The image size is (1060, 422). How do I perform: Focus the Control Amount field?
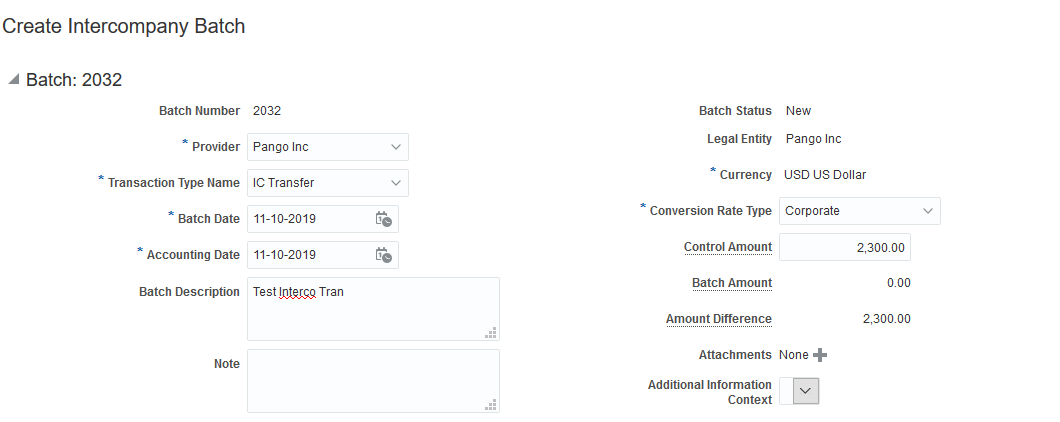click(x=844, y=247)
